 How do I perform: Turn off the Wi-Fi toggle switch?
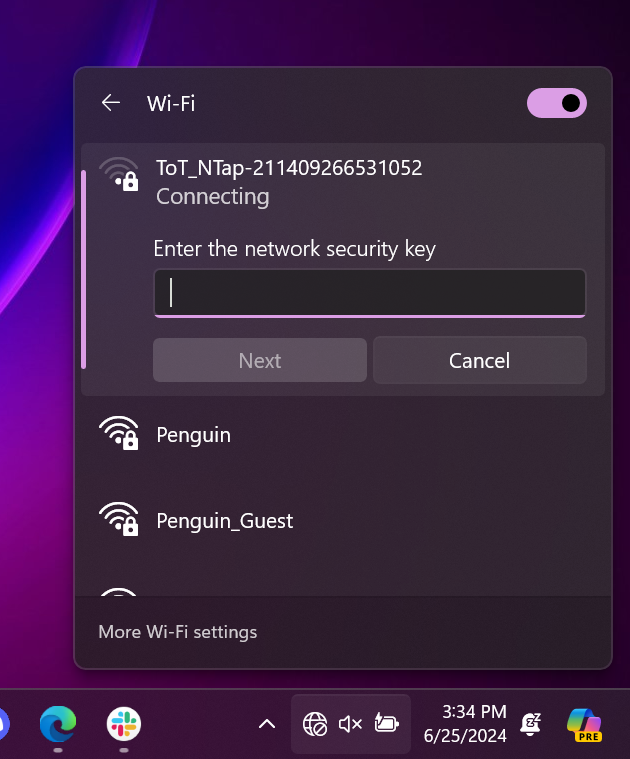pos(556,103)
